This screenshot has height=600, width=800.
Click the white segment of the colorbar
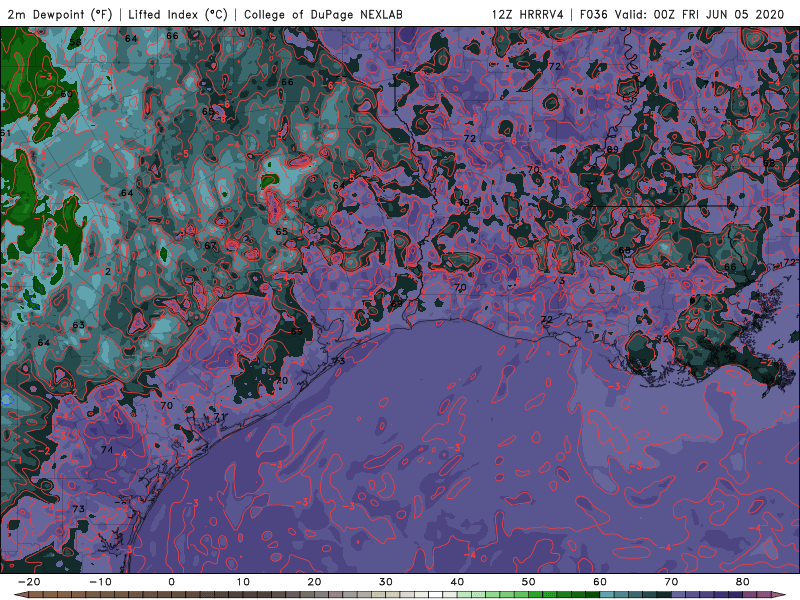click(436, 595)
